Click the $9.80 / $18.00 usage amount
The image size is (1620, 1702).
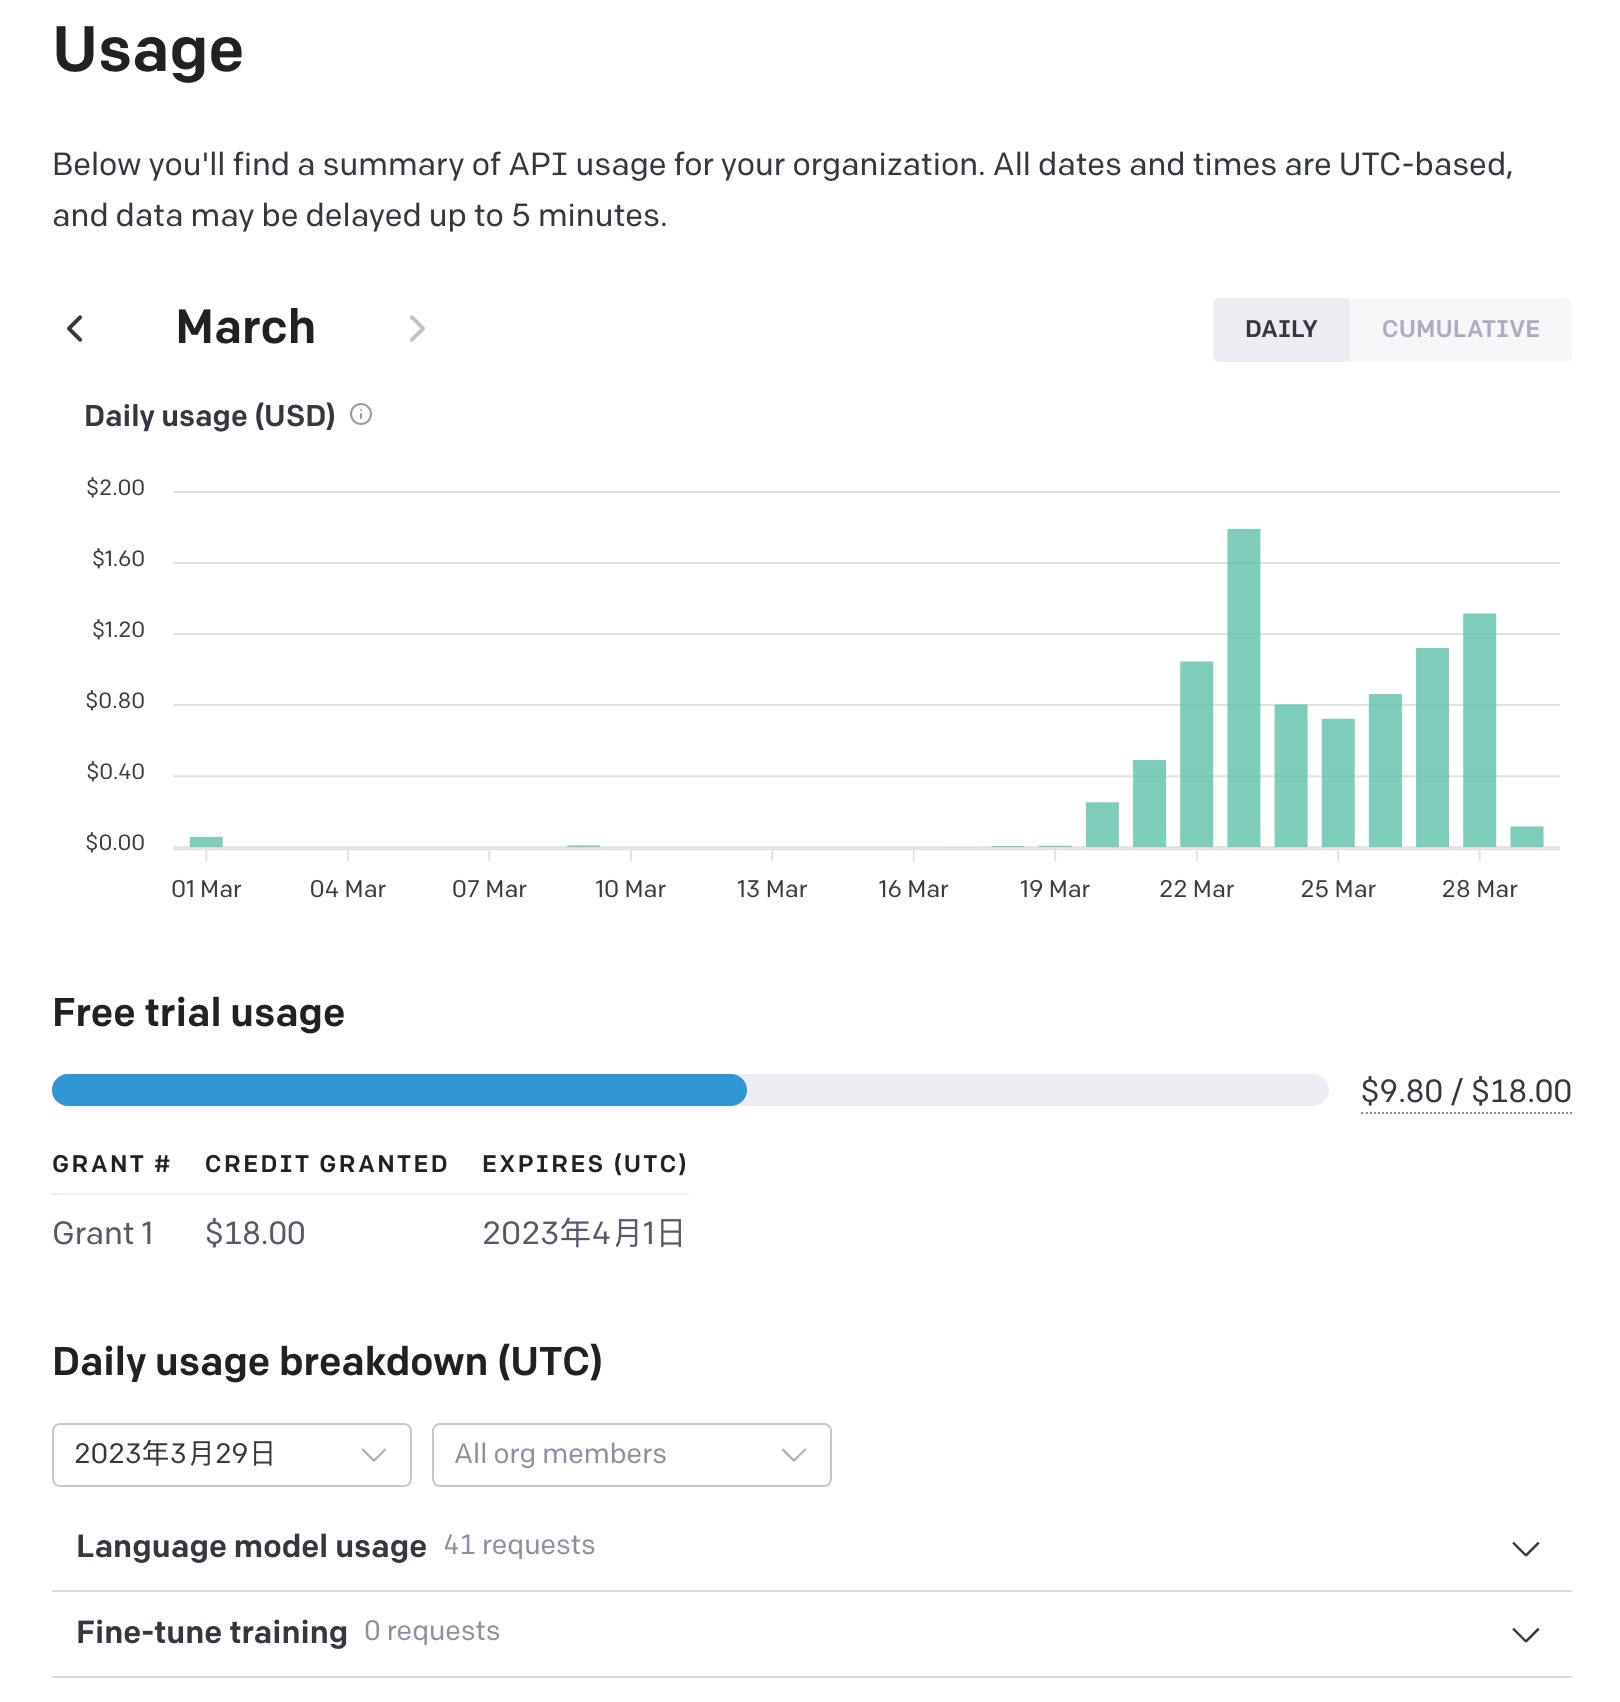[x=1465, y=1091]
